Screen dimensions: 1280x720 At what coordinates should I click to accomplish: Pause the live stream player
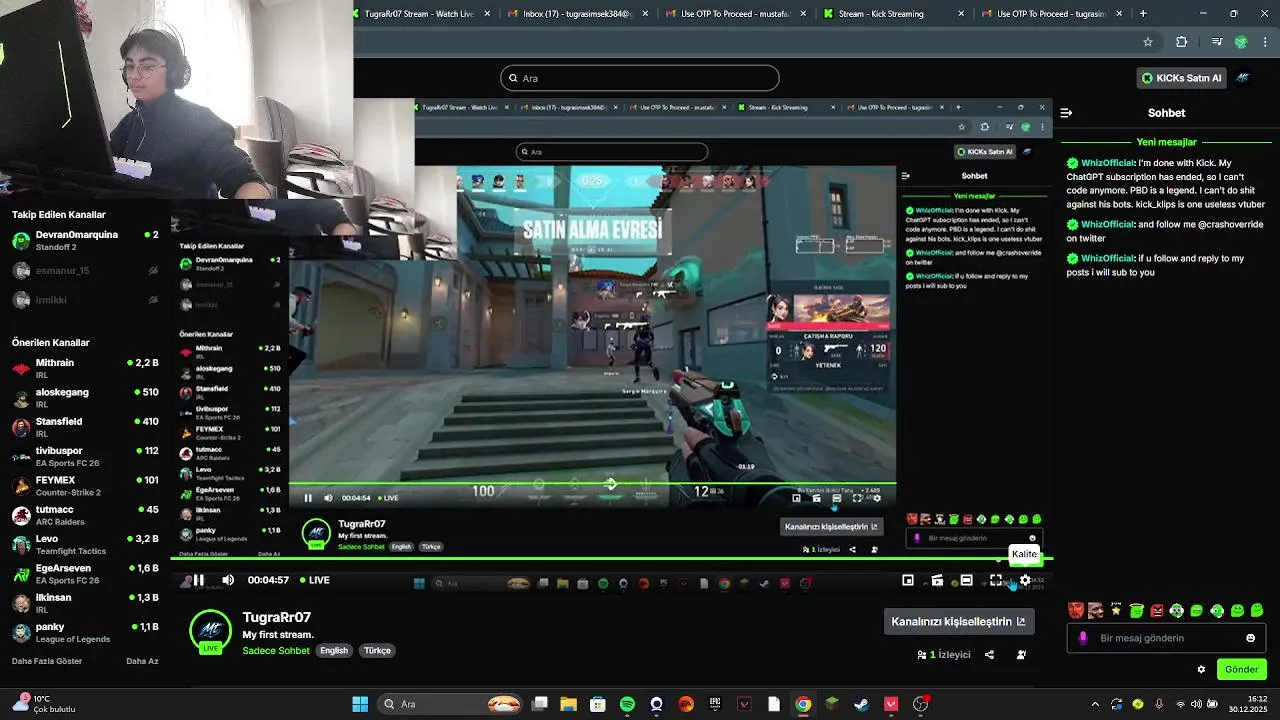coord(199,580)
